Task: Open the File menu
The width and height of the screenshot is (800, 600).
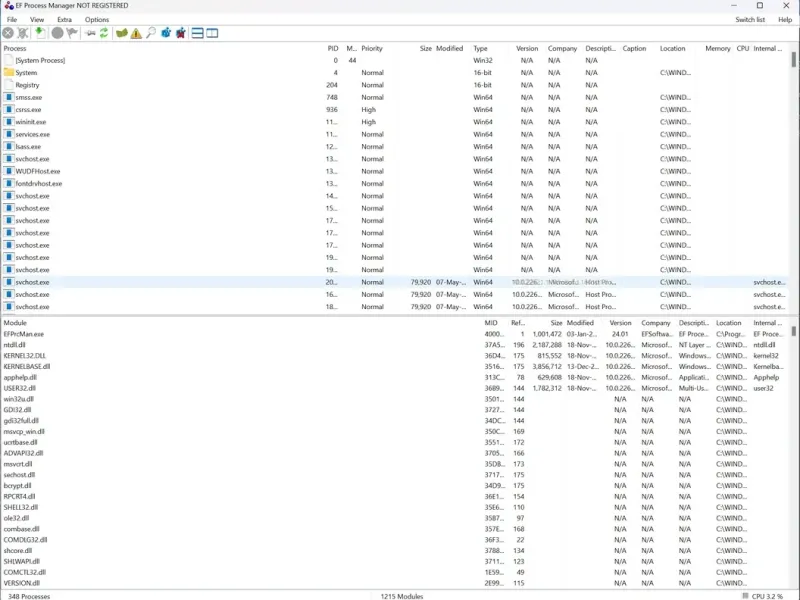Action: pos(12,19)
